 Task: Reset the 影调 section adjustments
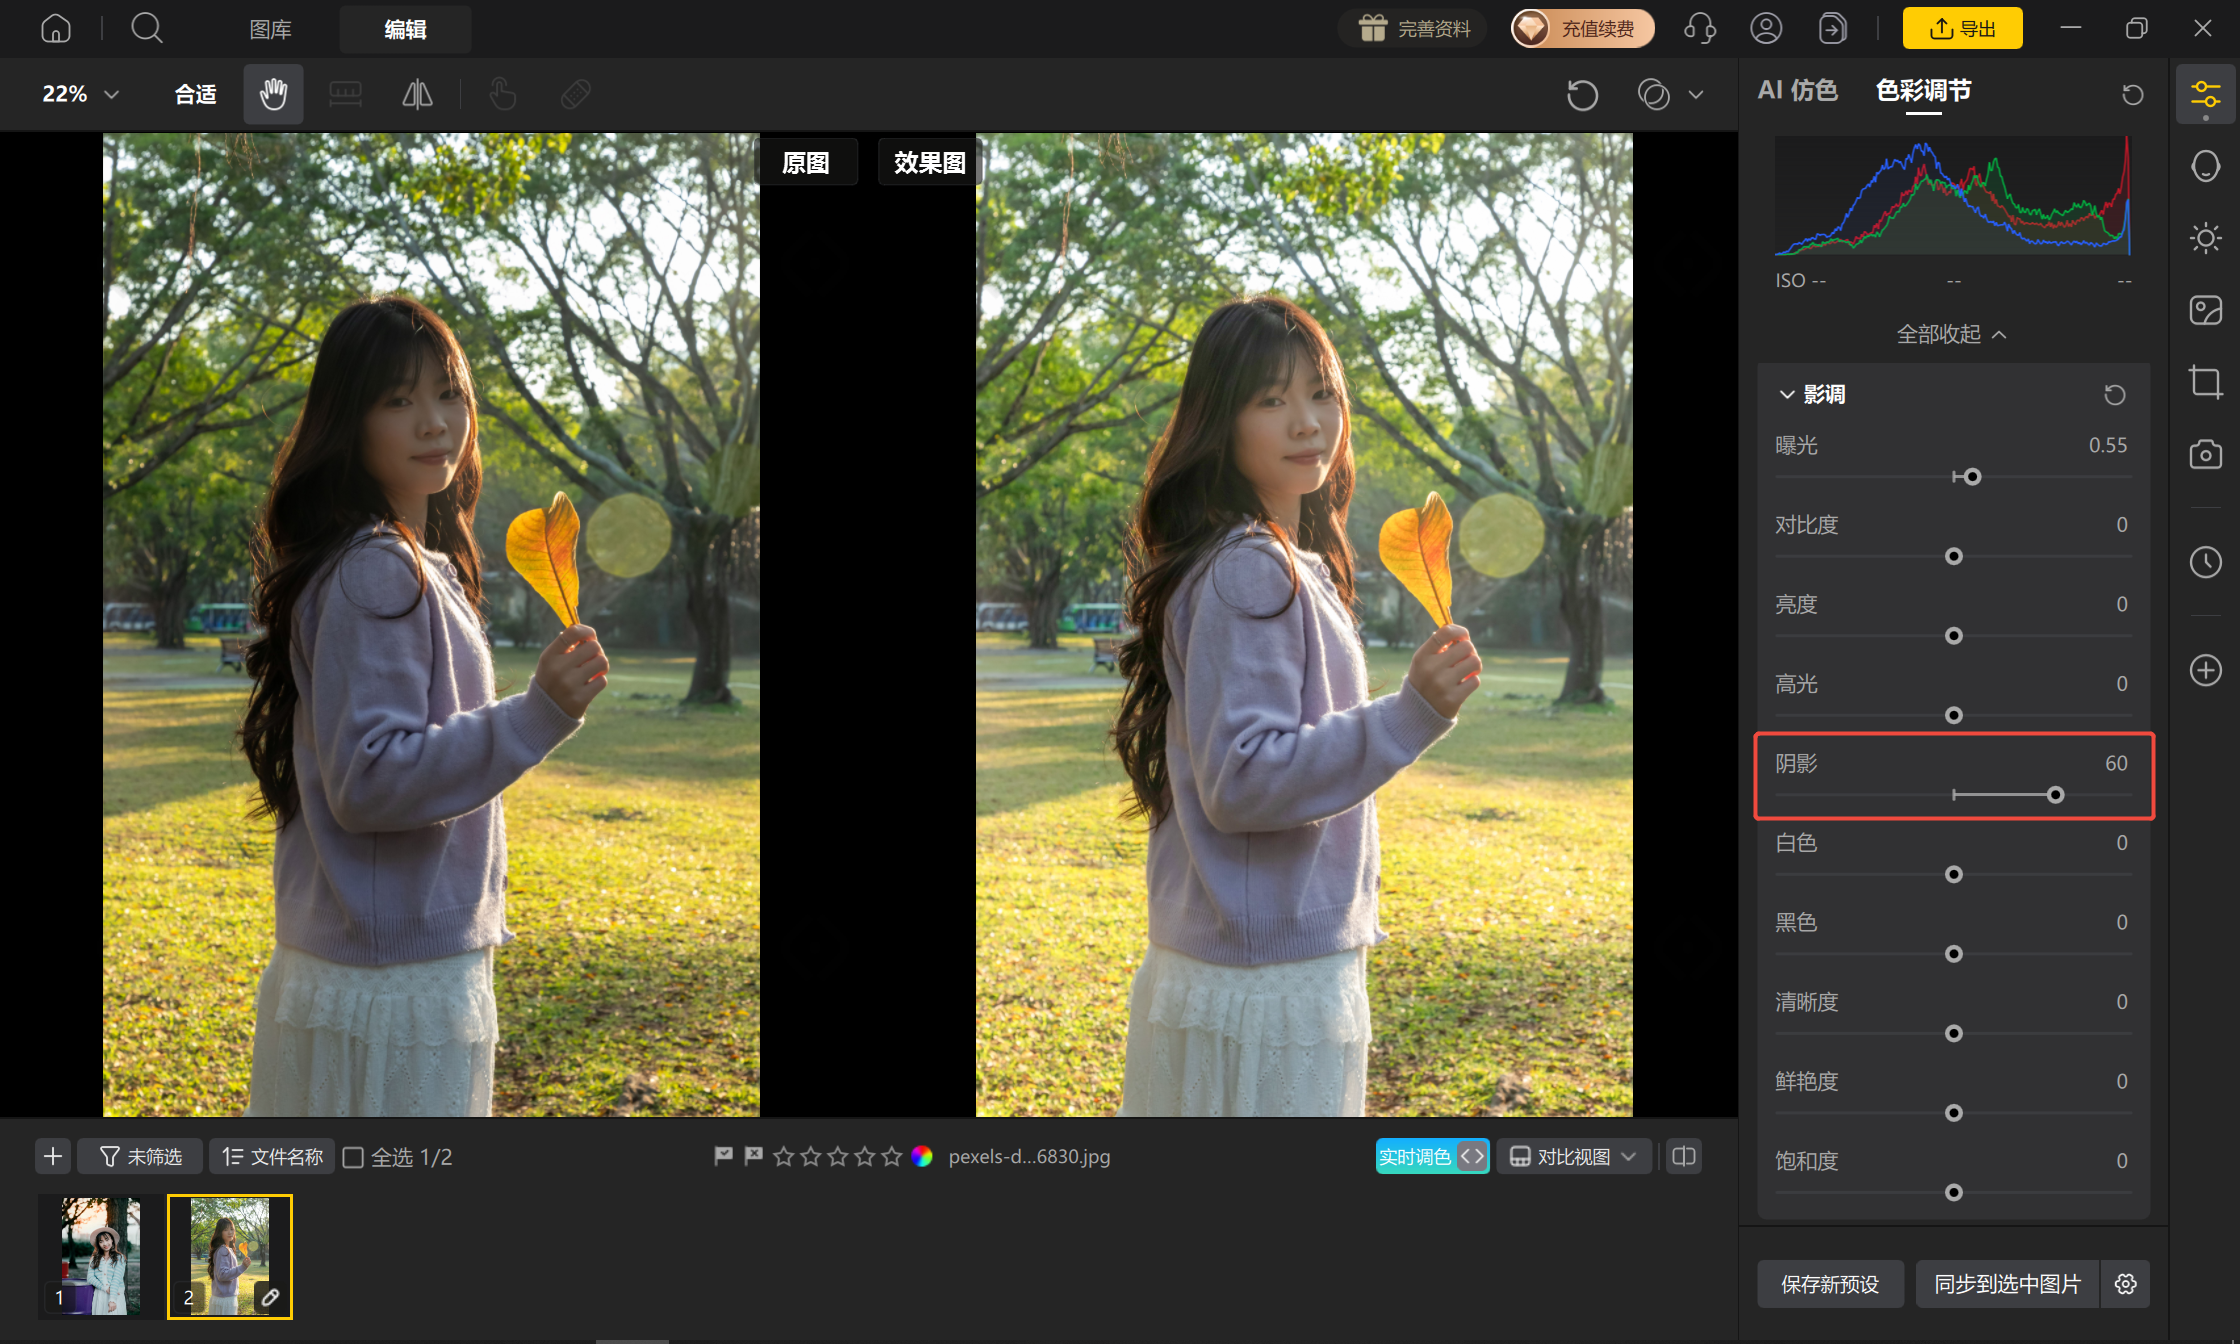tap(2115, 395)
